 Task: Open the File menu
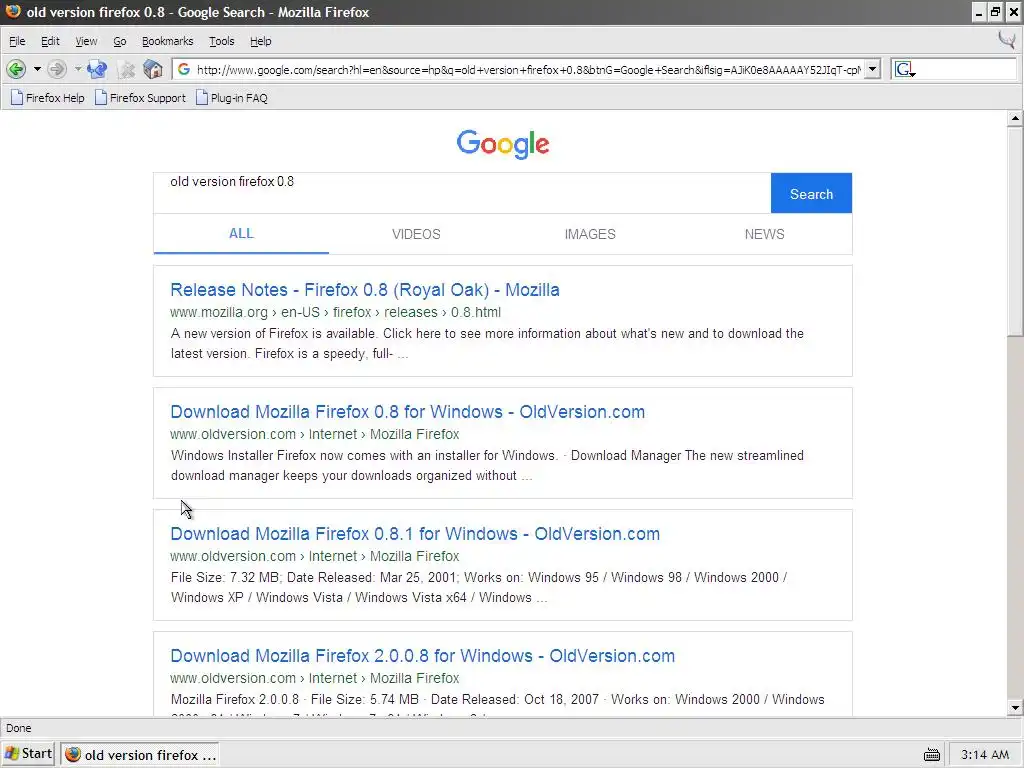pos(17,41)
